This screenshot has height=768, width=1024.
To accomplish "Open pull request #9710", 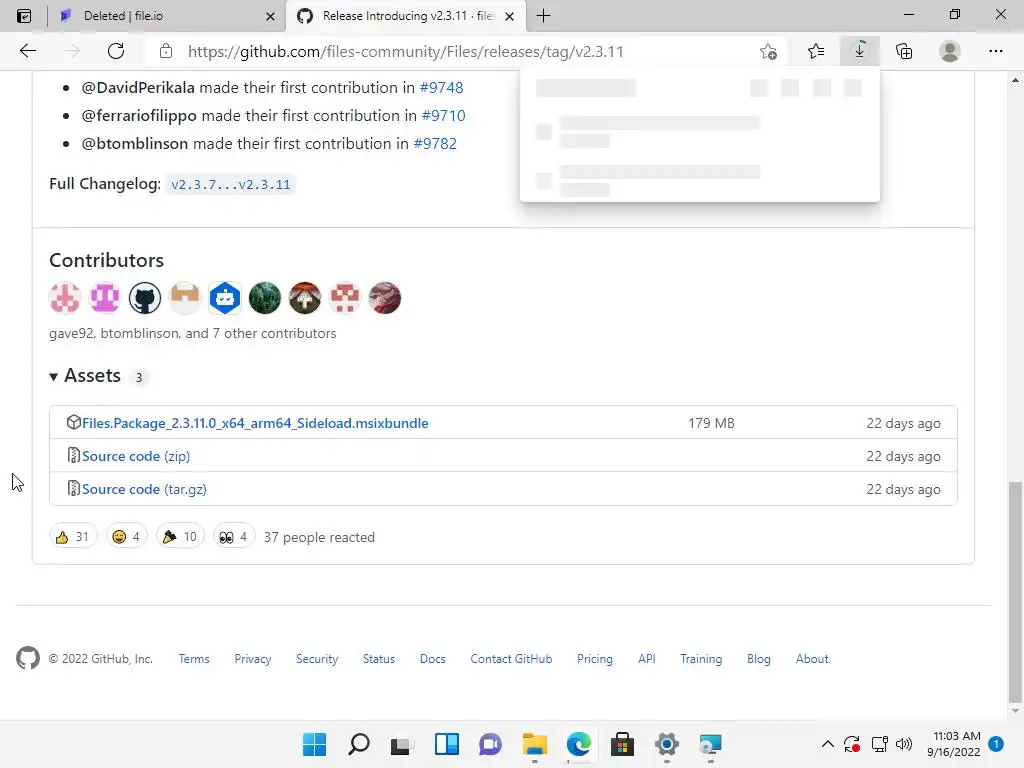I will click(x=443, y=116).
